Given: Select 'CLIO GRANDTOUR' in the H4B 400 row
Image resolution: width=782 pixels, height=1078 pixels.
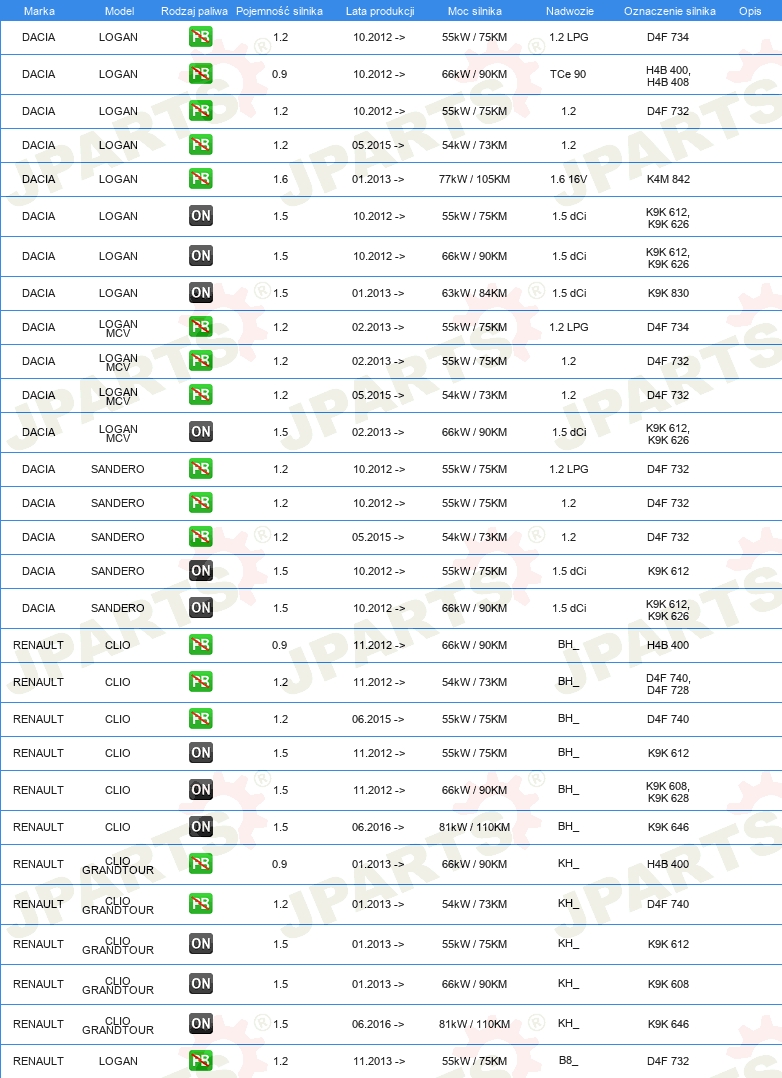Looking at the screenshot, I should [x=118, y=866].
